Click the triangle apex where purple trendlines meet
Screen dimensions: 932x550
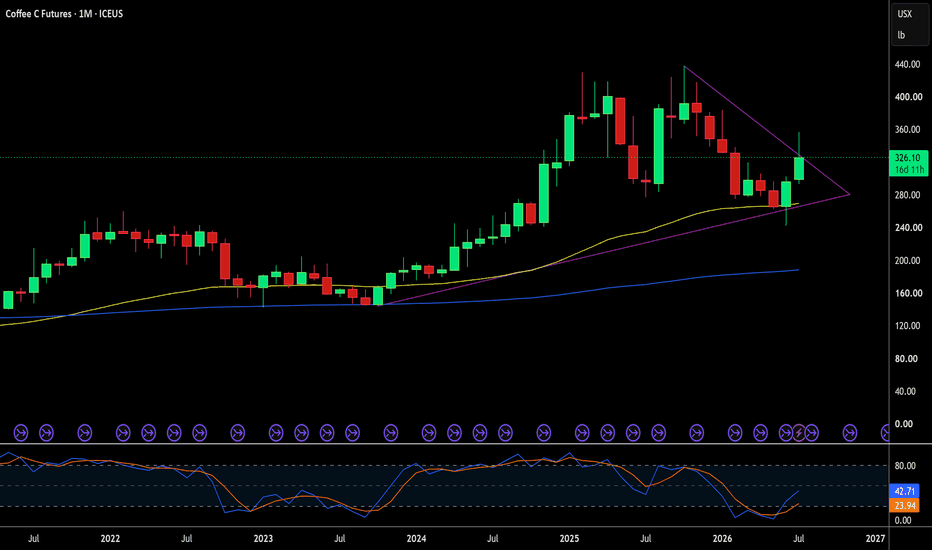[849, 194]
